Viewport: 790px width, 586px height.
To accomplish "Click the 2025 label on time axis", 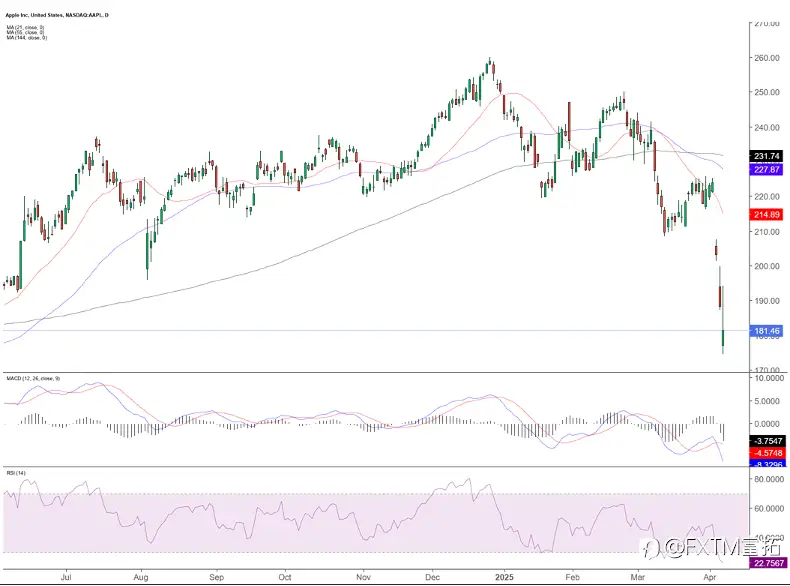I will 504,577.
